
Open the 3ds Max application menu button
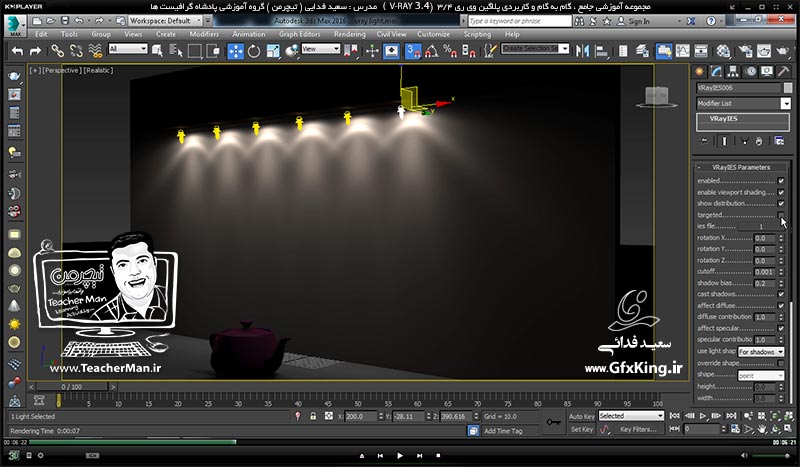[14, 24]
